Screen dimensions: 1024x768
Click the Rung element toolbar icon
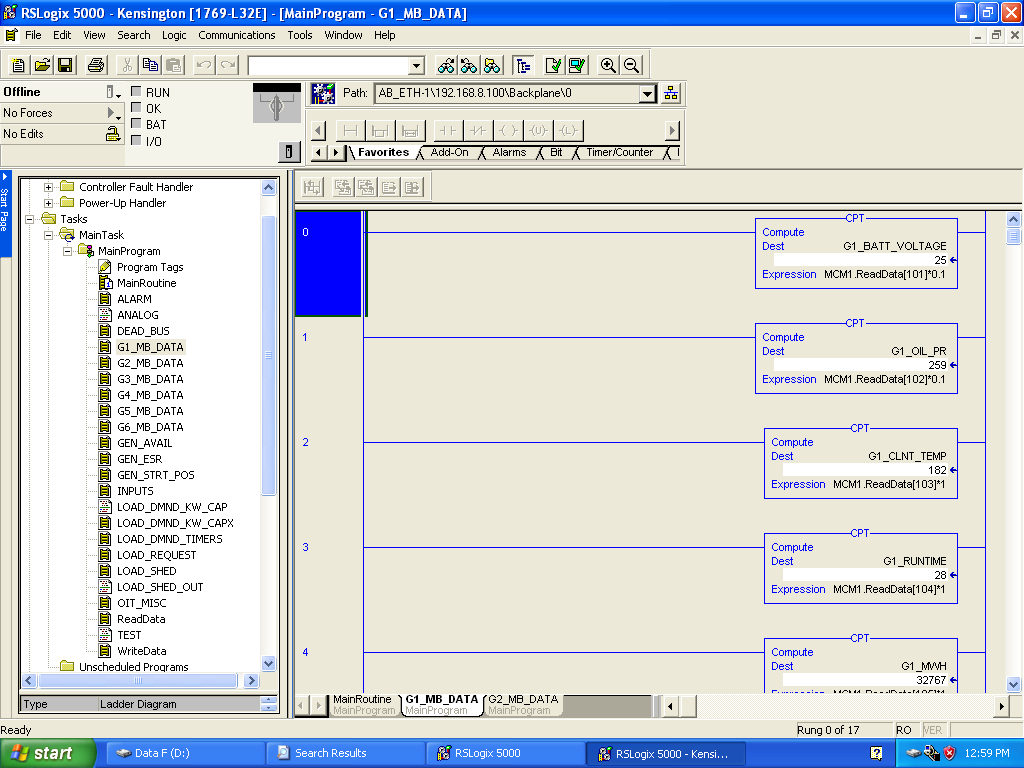[350, 131]
